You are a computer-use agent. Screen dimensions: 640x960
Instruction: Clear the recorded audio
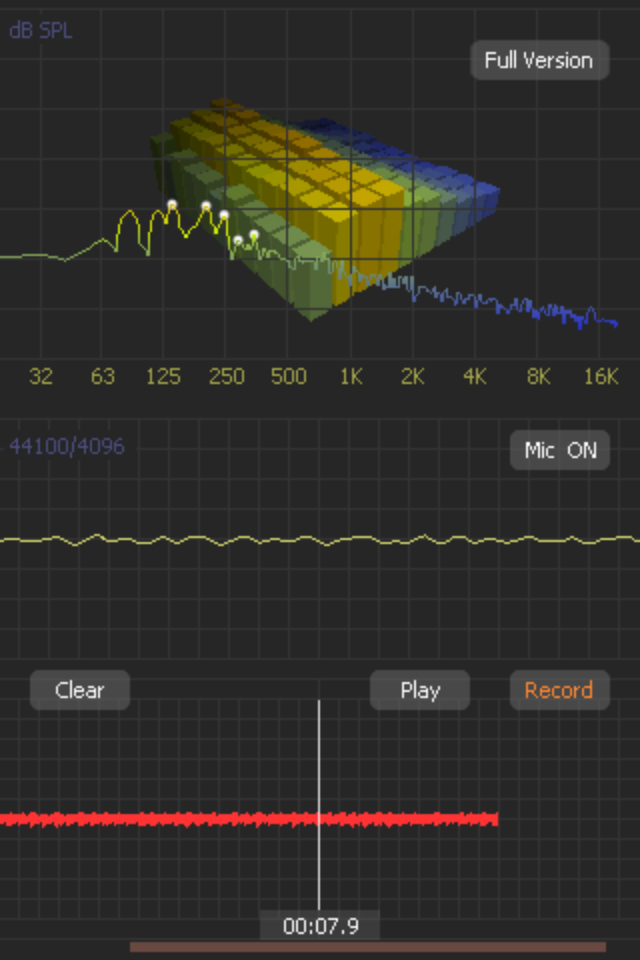coord(80,690)
